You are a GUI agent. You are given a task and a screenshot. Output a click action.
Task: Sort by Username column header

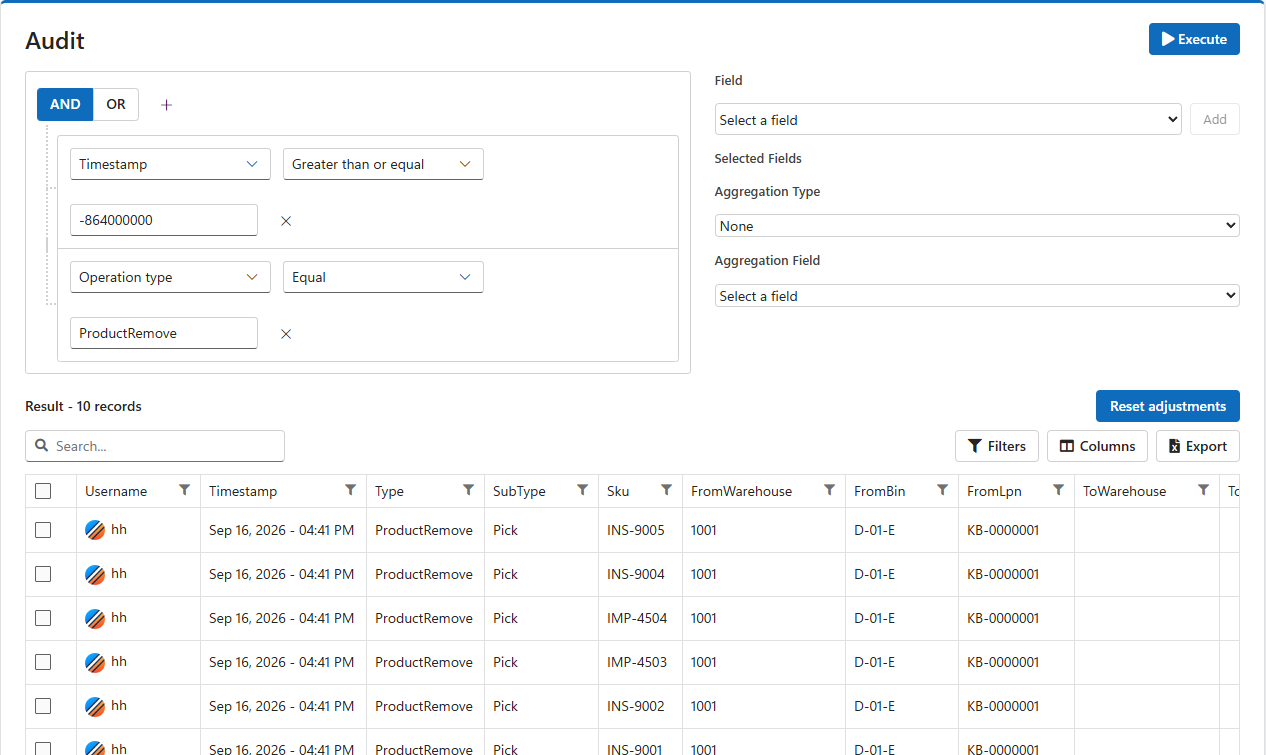116,491
